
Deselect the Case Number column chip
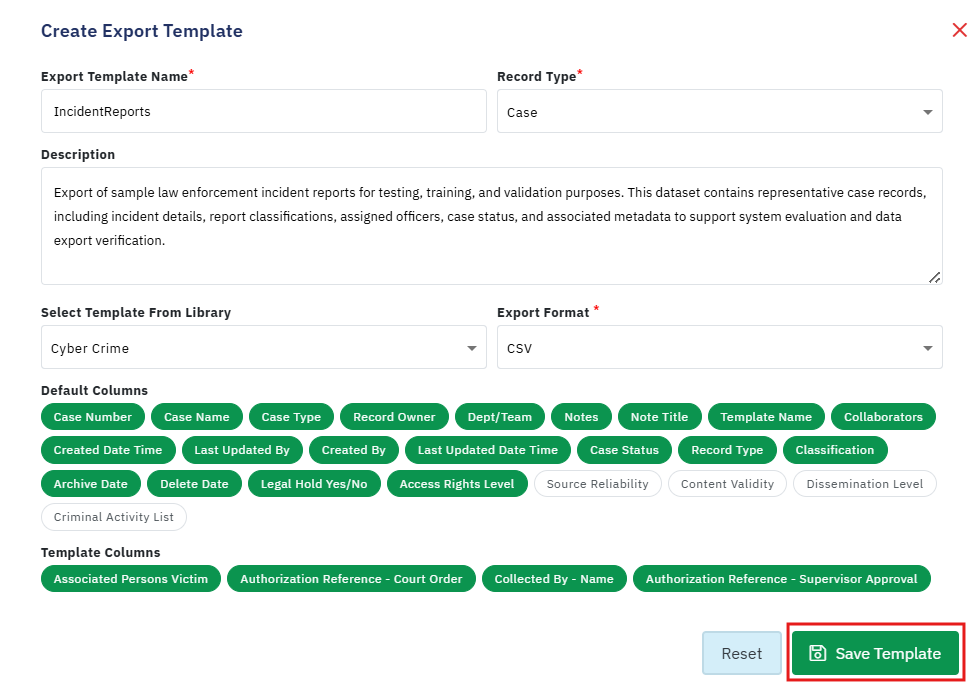pos(93,416)
